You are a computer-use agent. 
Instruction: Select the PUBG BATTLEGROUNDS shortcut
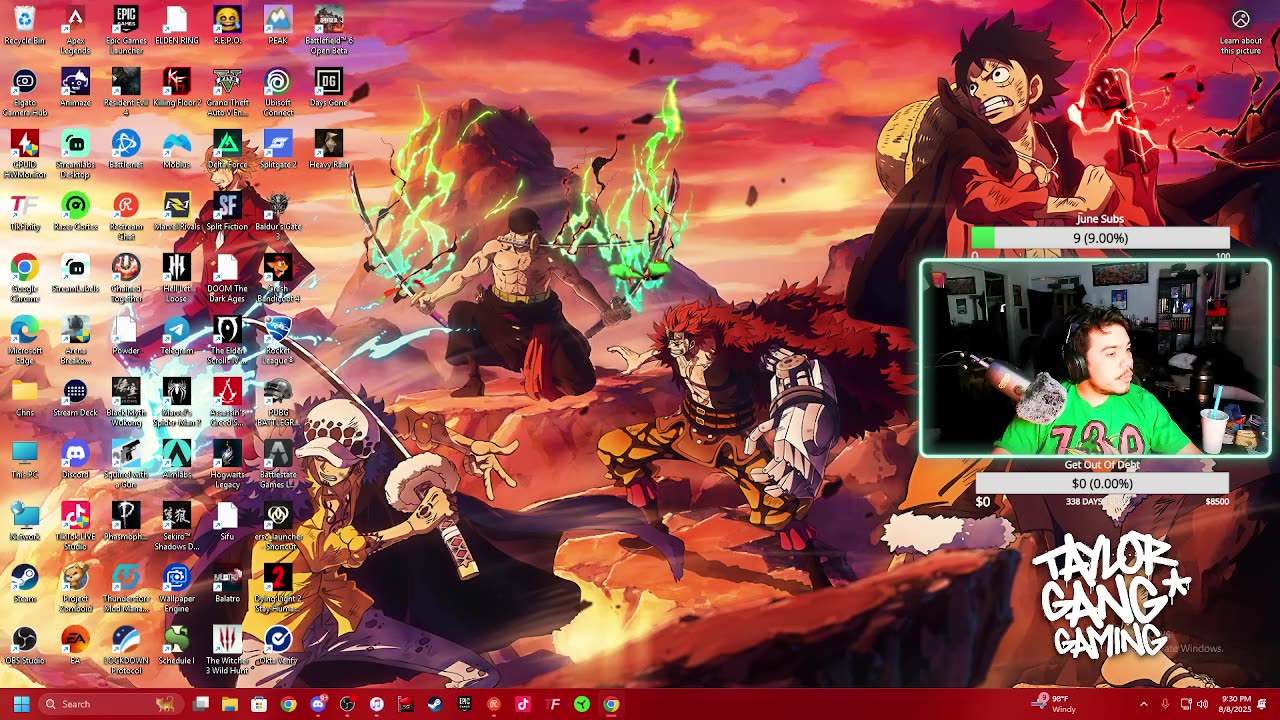click(x=278, y=402)
